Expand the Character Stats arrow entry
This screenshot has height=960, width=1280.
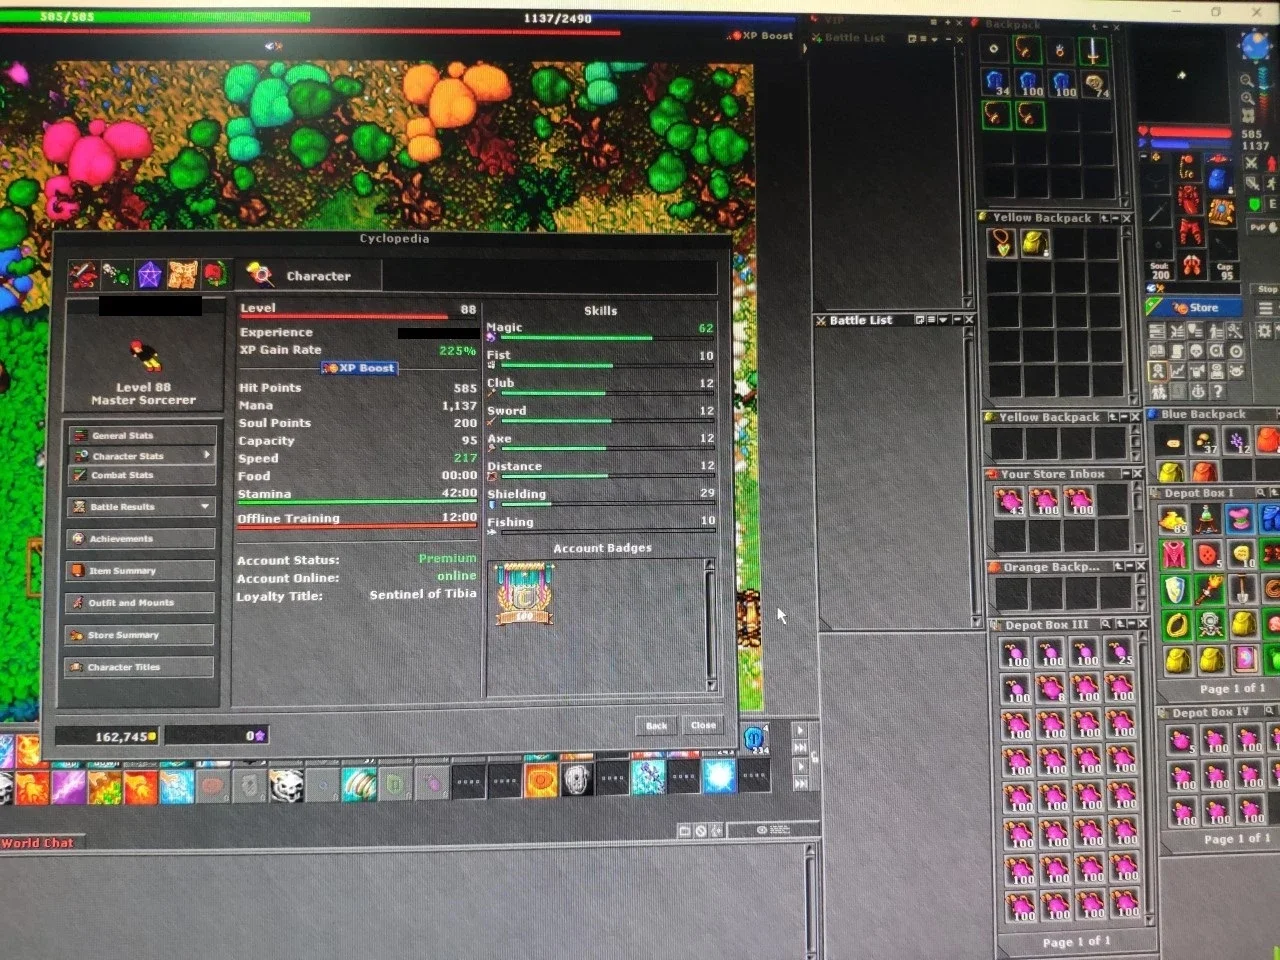click(141, 455)
